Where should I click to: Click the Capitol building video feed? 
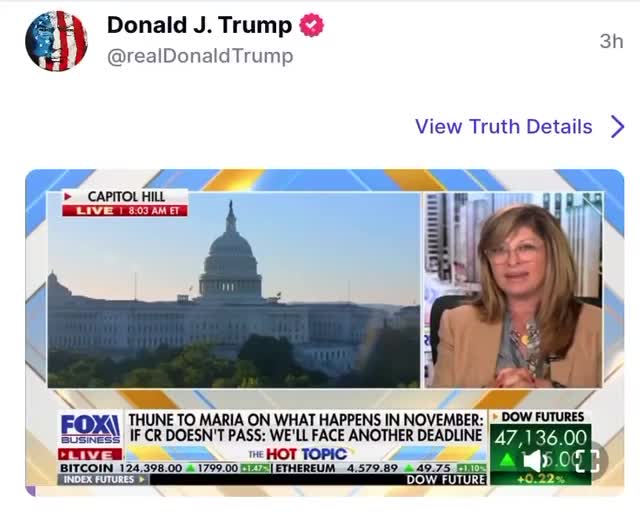point(233,289)
